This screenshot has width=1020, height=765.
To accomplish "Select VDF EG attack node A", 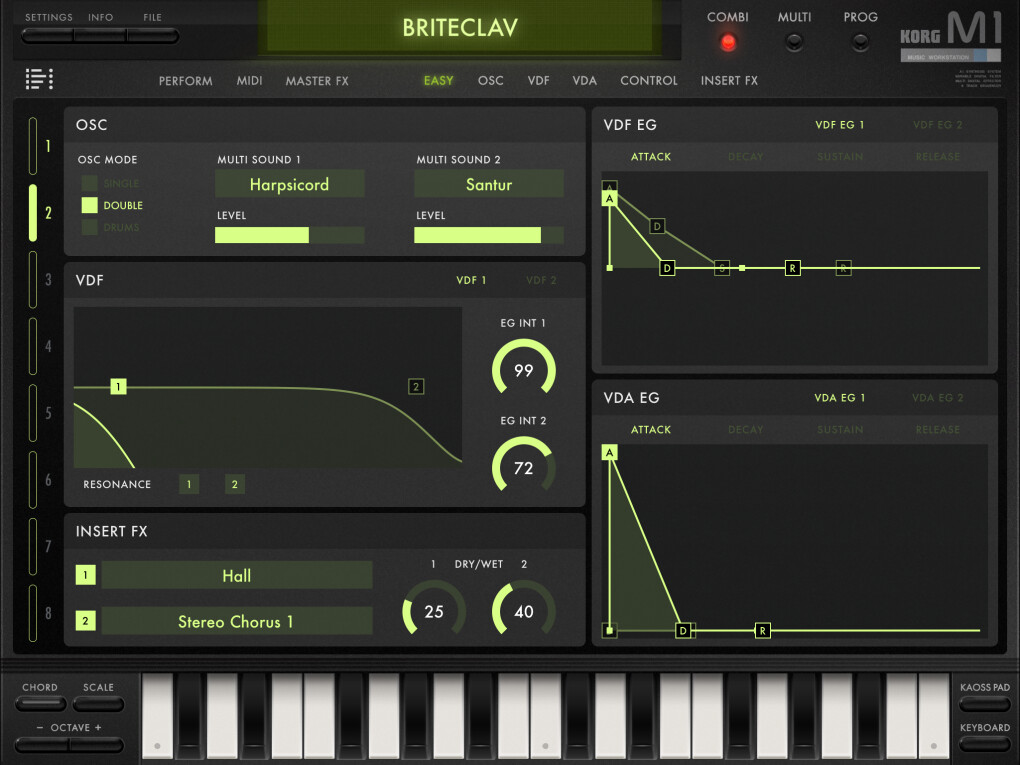I will [610, 198].
